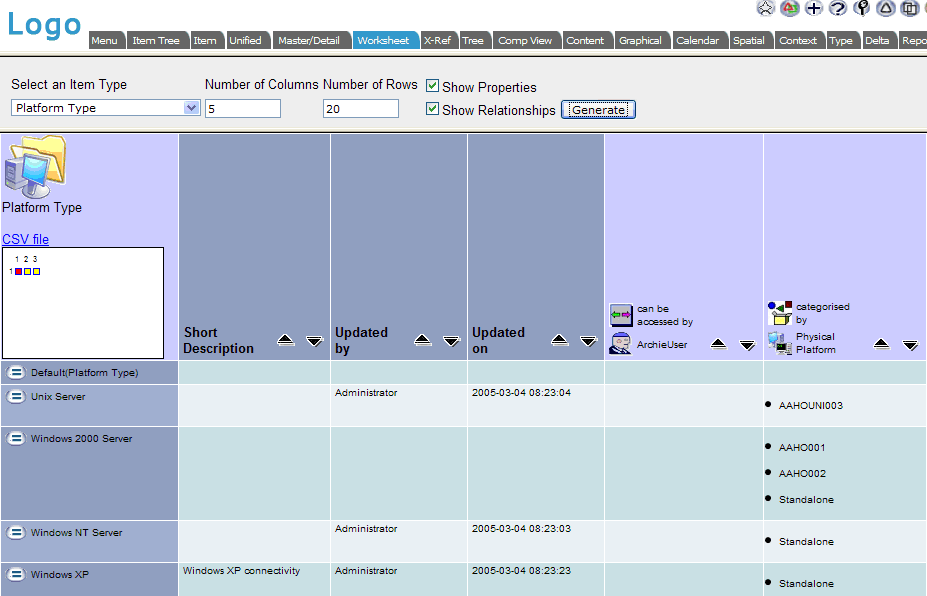Click menu icon beside Windows 2000 Server
Image resolution: width=927 pixels, height=596 pixels.
[16, 439]
